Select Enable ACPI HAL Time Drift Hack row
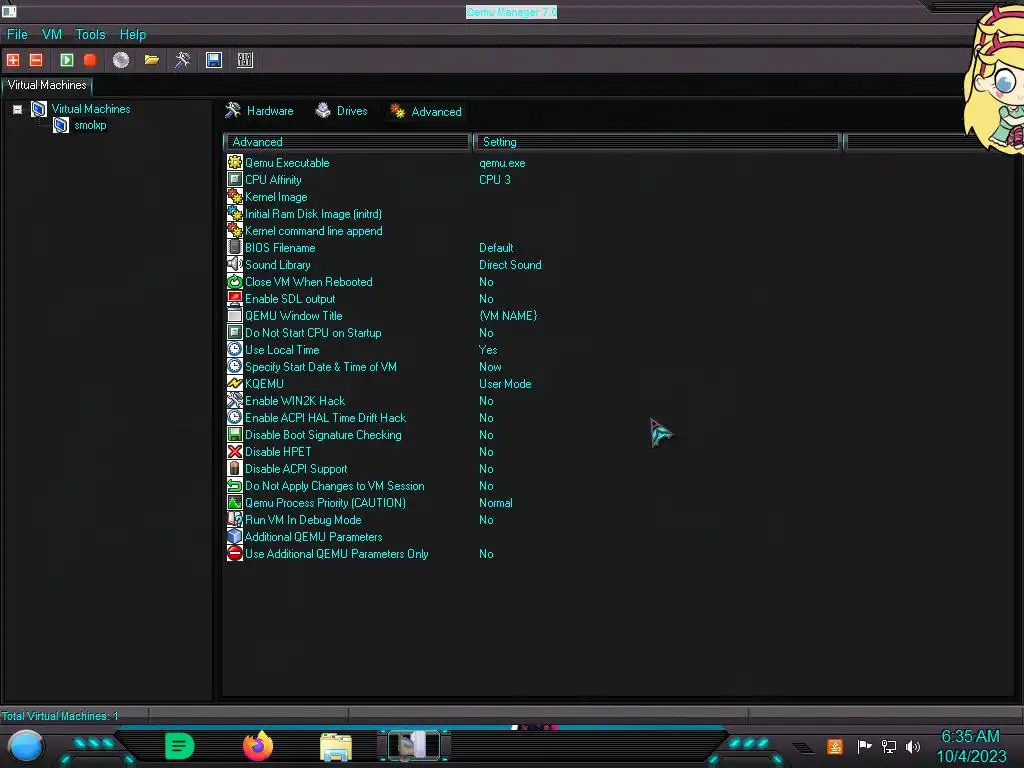The image size is (1024, 768). pyautogui.click(x=325, y=417)
